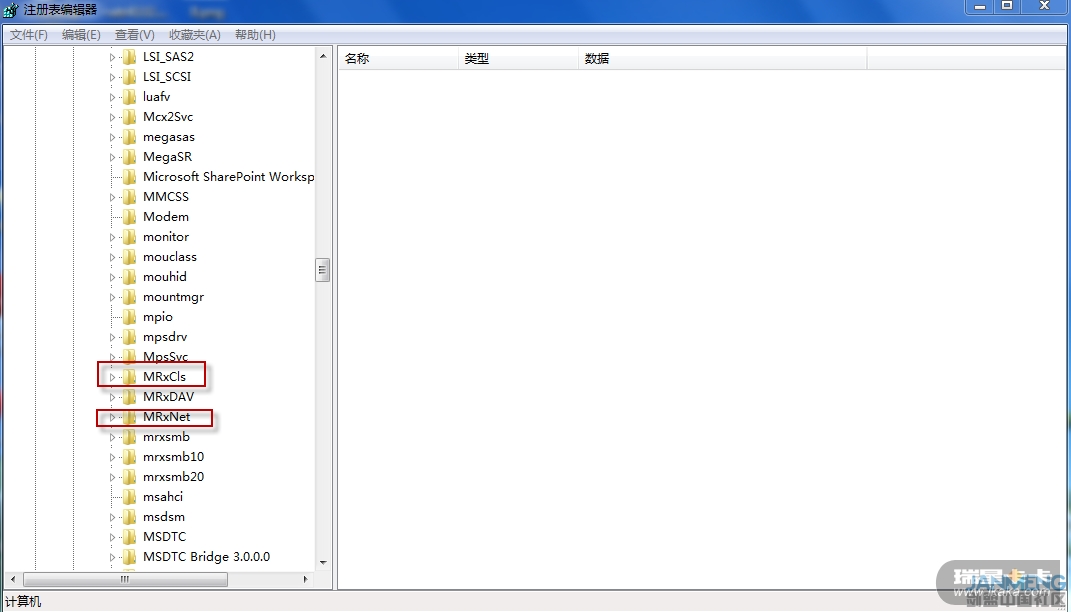The width and height of the screenshot is (1071, 612).
Task: Expand the mrxsmb20 tree node
Action: [113, 477]
